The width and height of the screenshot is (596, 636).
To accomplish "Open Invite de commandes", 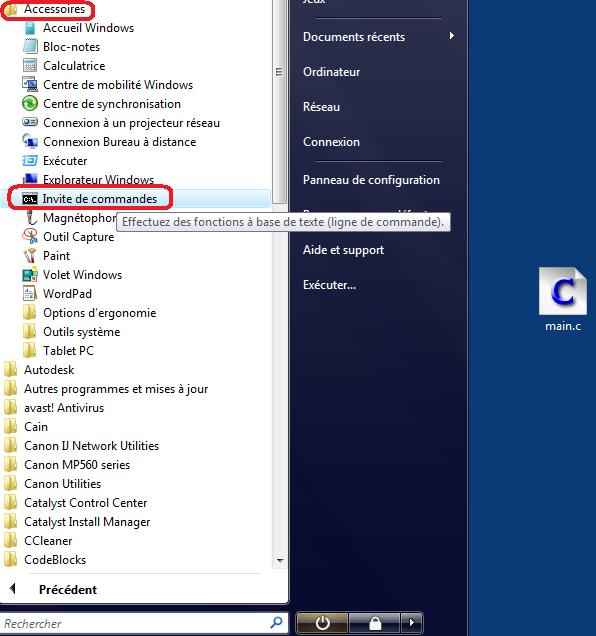I will coord(139,199).
